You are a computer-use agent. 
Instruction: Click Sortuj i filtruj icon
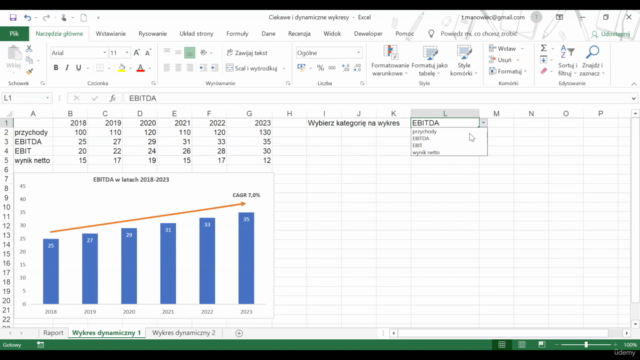pyautogui.click(x=567, y=53)
